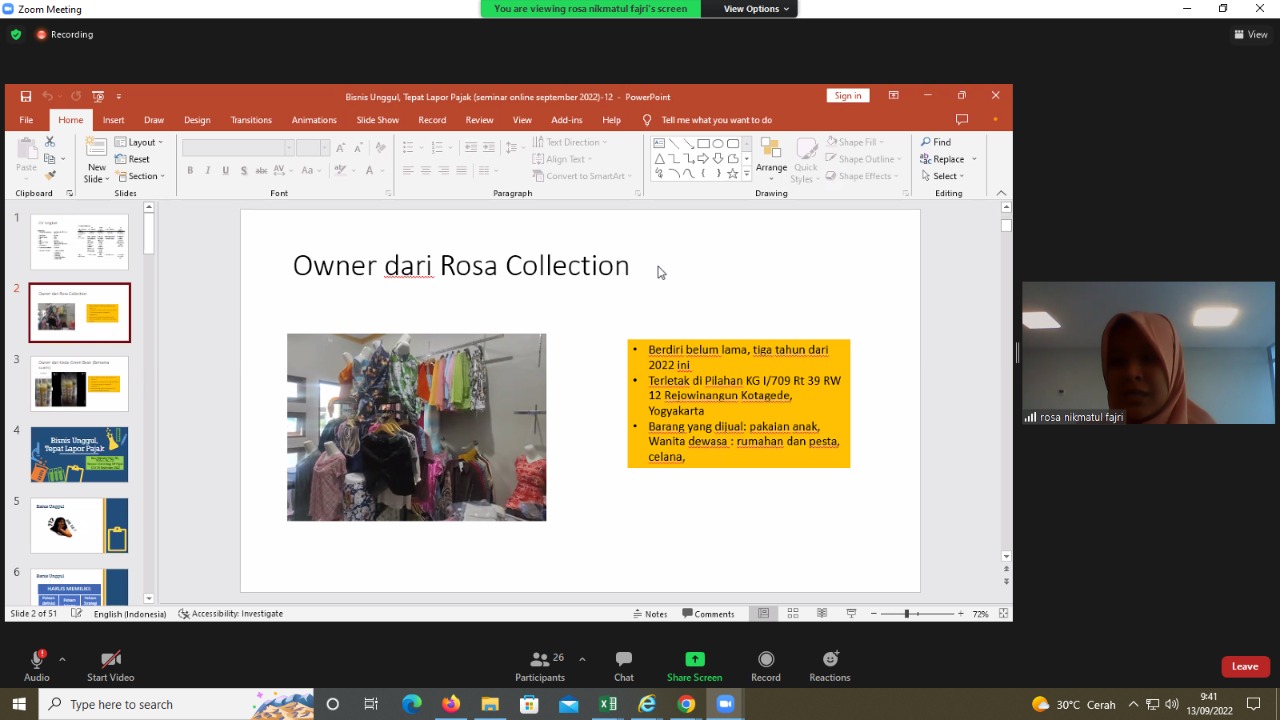Open the Layout dropdown in Slides group

[139, 142]
